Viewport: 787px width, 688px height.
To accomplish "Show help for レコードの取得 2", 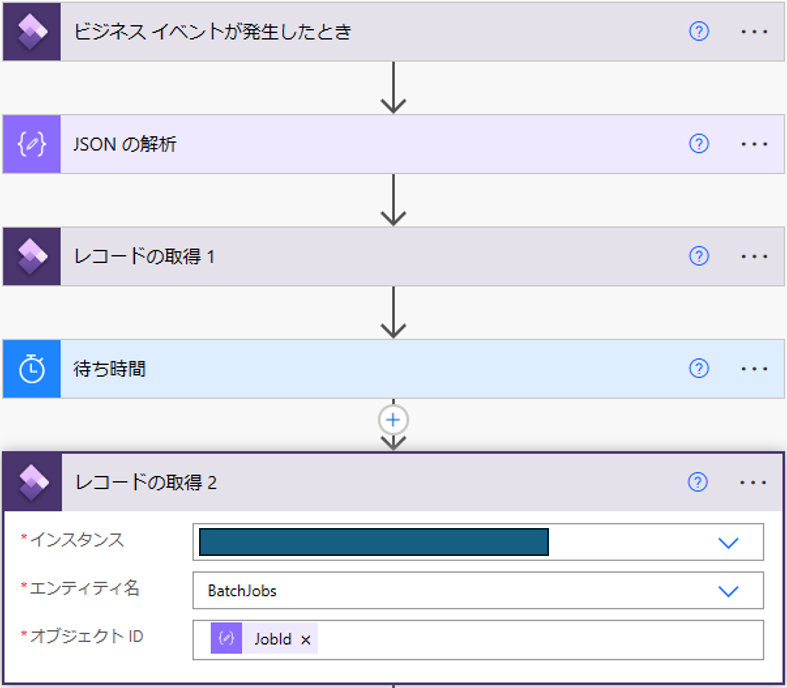I will pos(698,482).
